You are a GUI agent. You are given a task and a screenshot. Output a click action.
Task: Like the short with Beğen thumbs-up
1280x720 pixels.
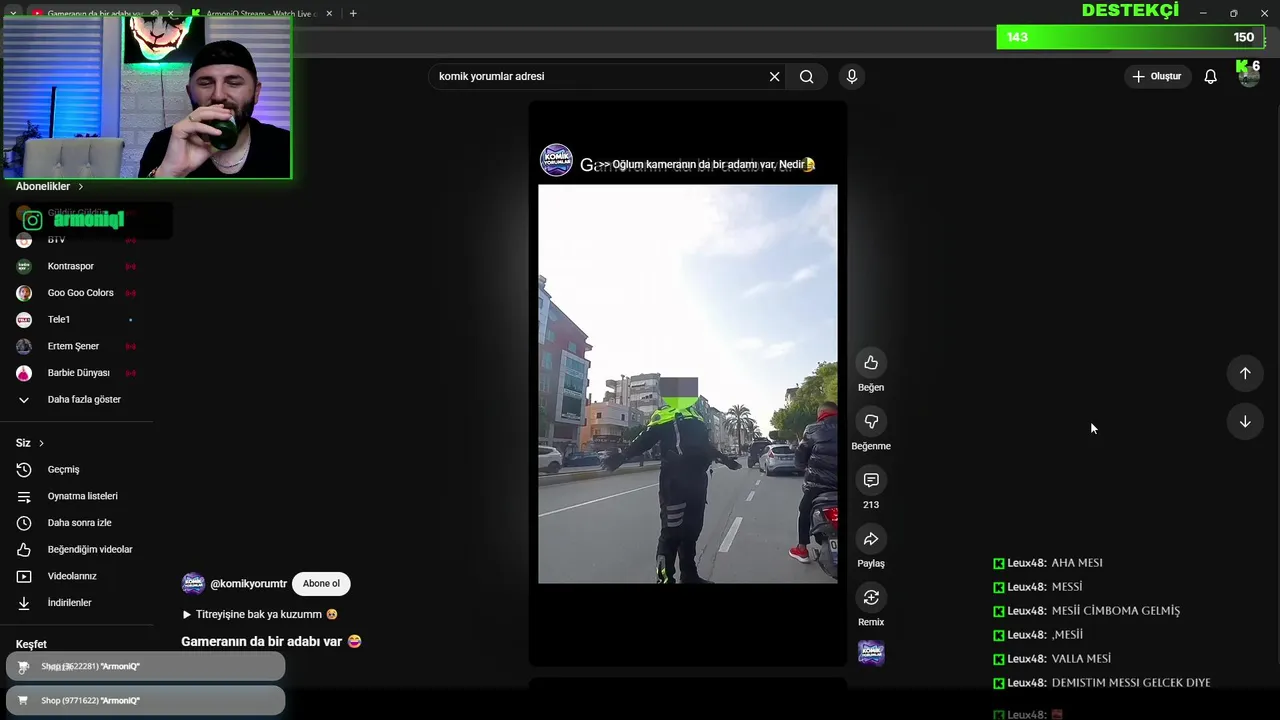pyautogui.click(x=871, y=363)
